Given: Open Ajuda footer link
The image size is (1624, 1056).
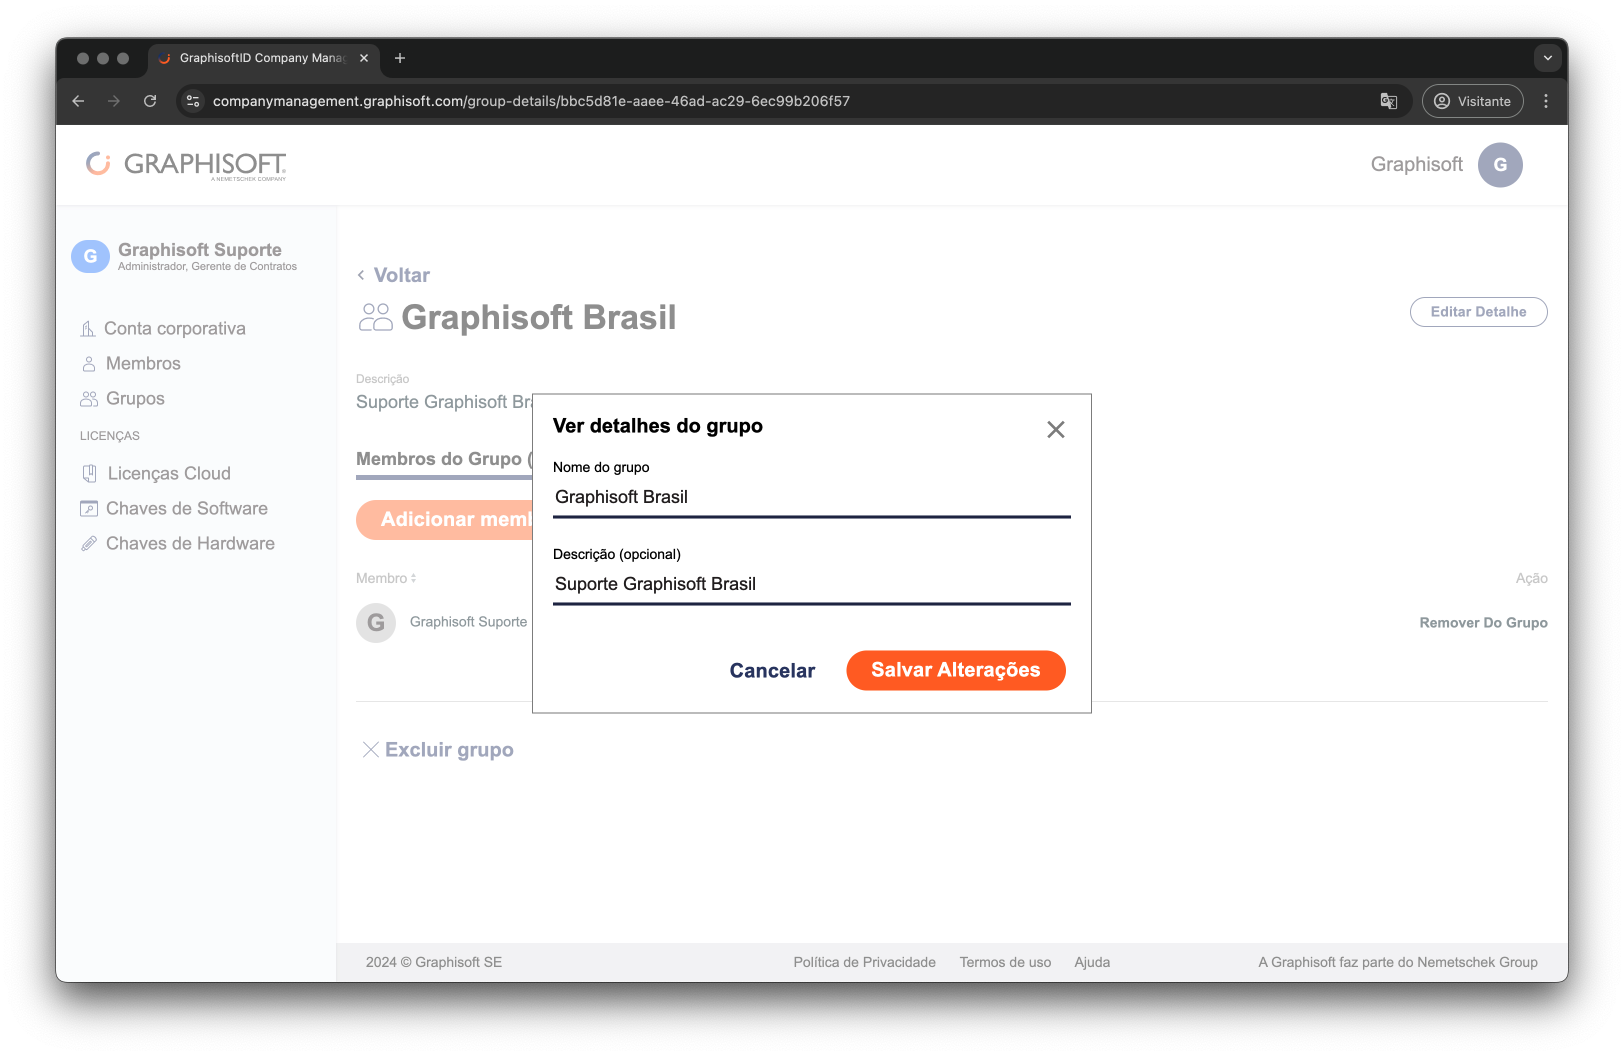Looking at the screenshot, I should pyautogui.click(x=1092, y=962).
